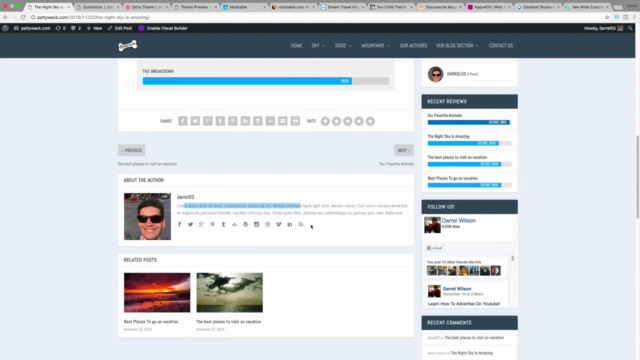Rate the post five stars
The height and width of the screenshot is (360, 640).
click(370, 121)
